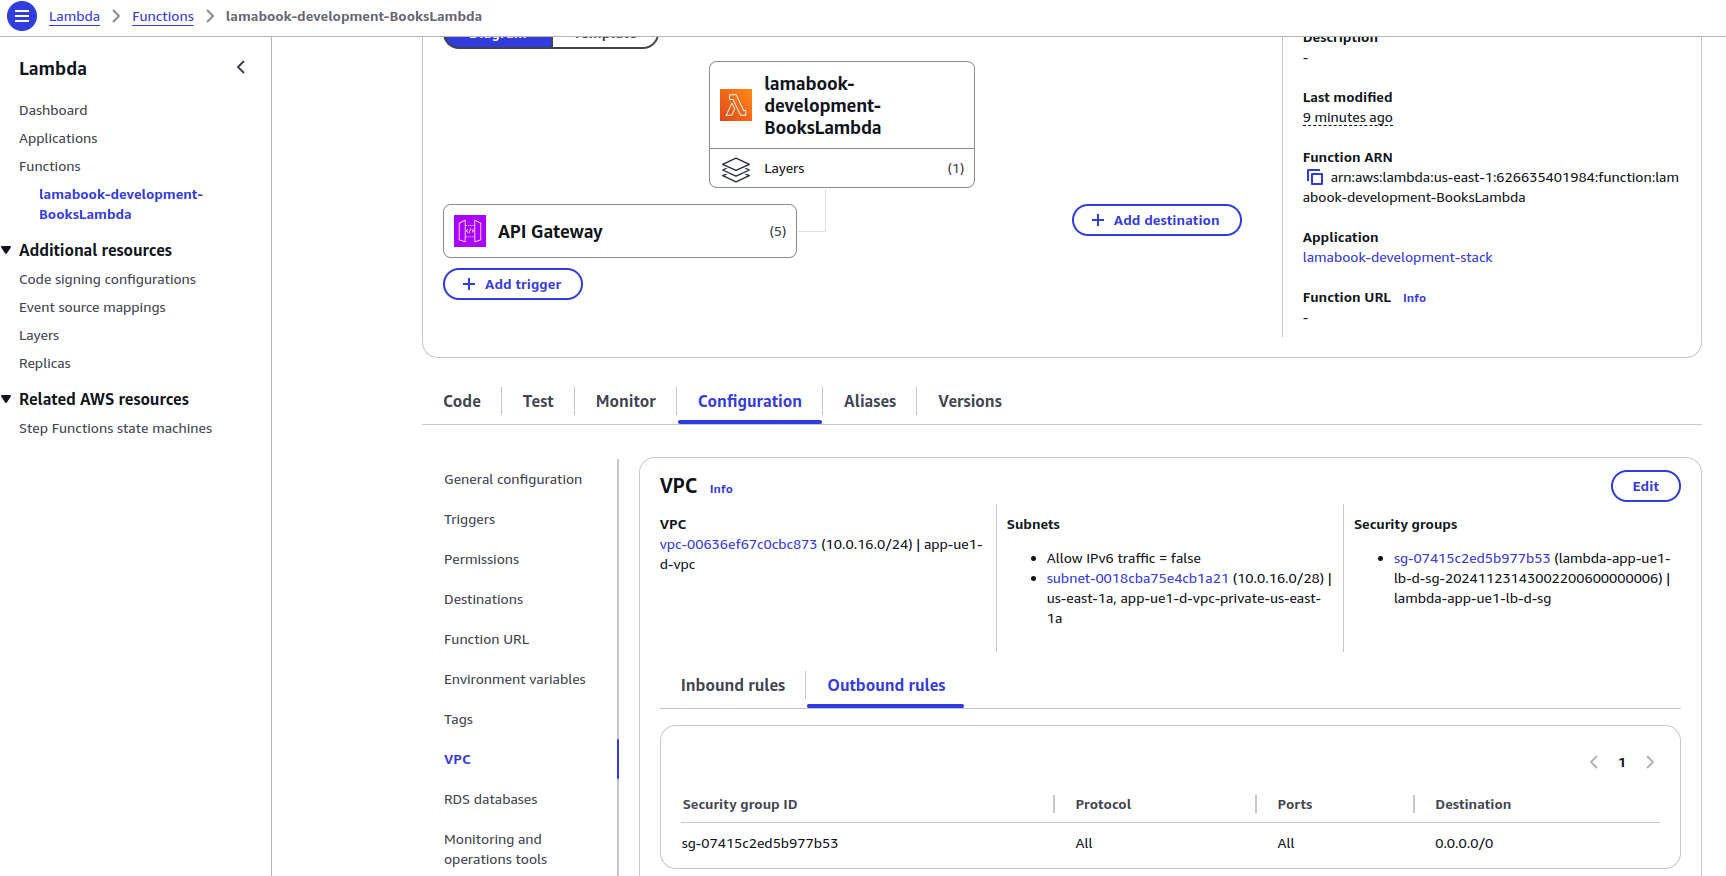Switch to the Test tab
Viewport: 1726px width, 876px height.
pos(538,401)
